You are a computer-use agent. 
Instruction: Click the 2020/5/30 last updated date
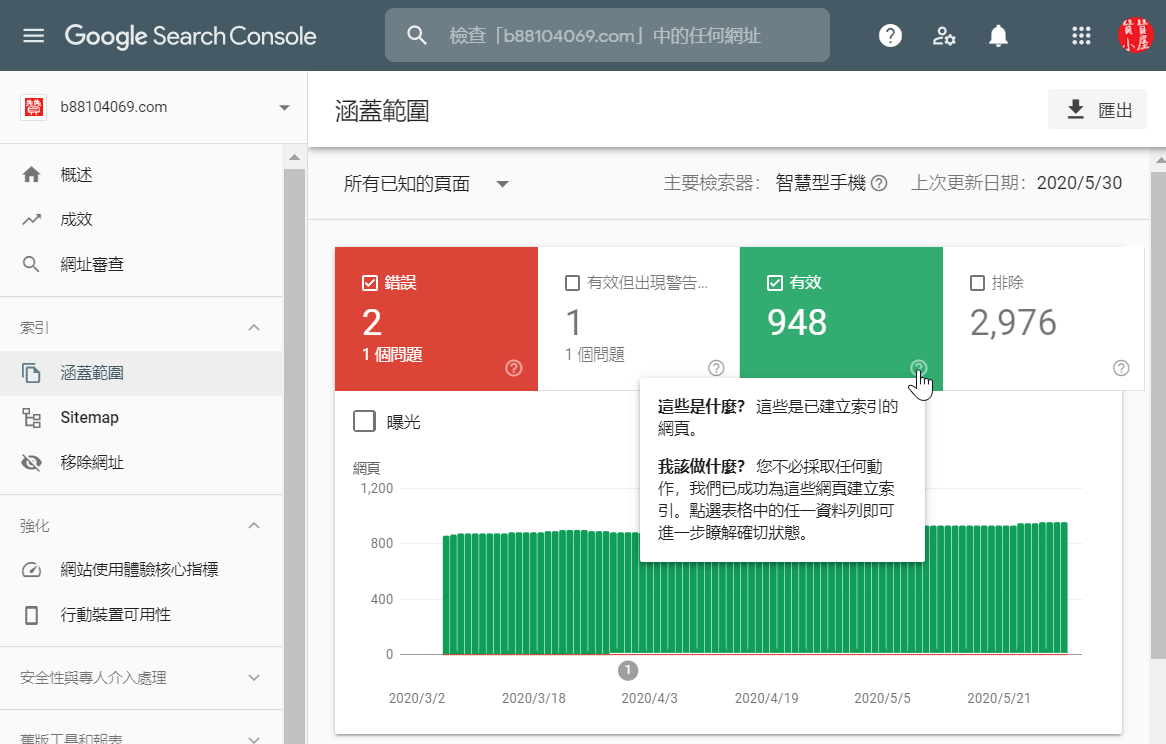1079,183
